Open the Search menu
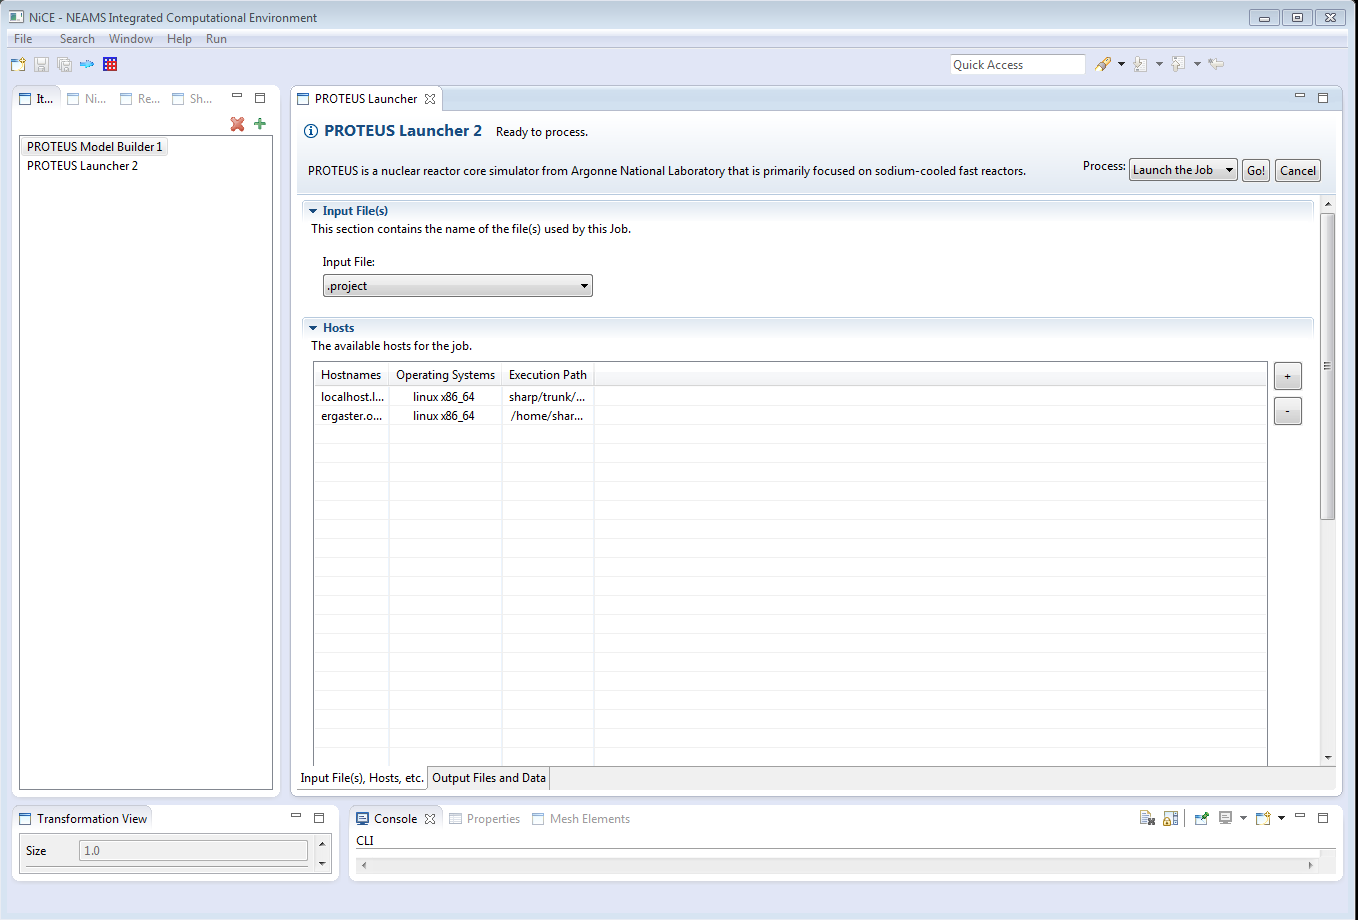1358x920 pixels. click(x=77, y=39)
